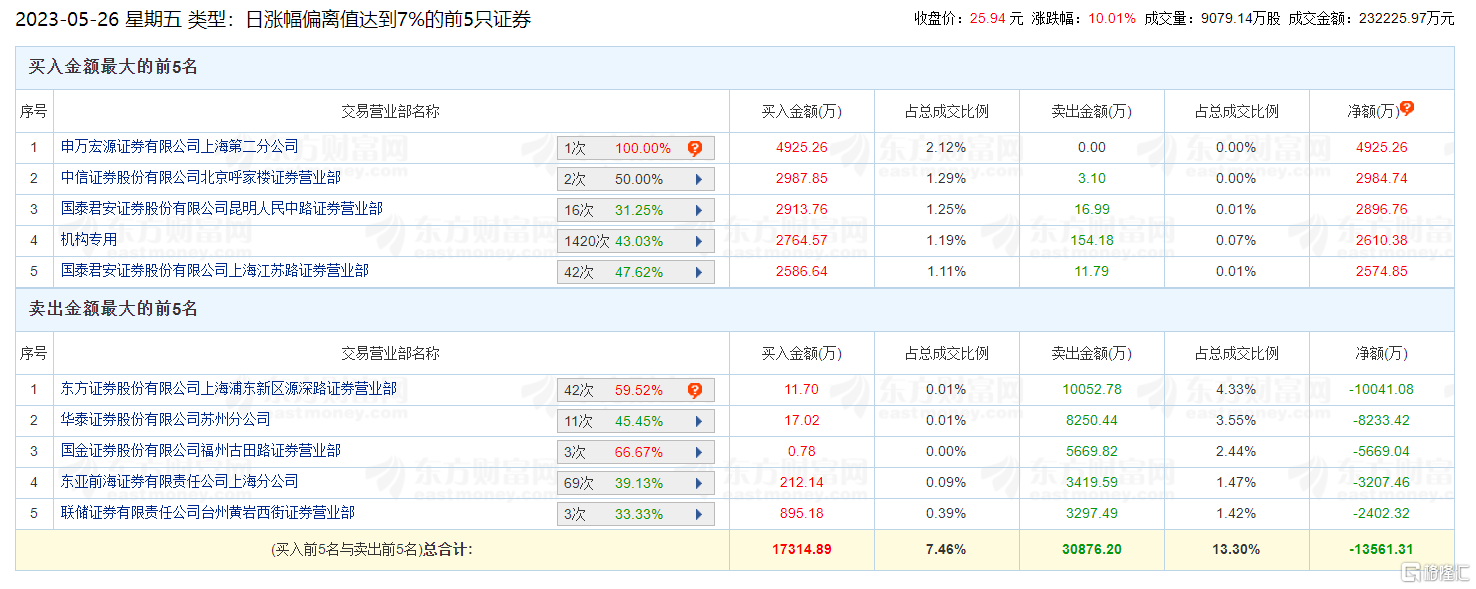Screen dimensions: 1476x589
Task: Open 华泰证券股份有限公司苏州分公司 link
Action: click(x=166, y=419)
